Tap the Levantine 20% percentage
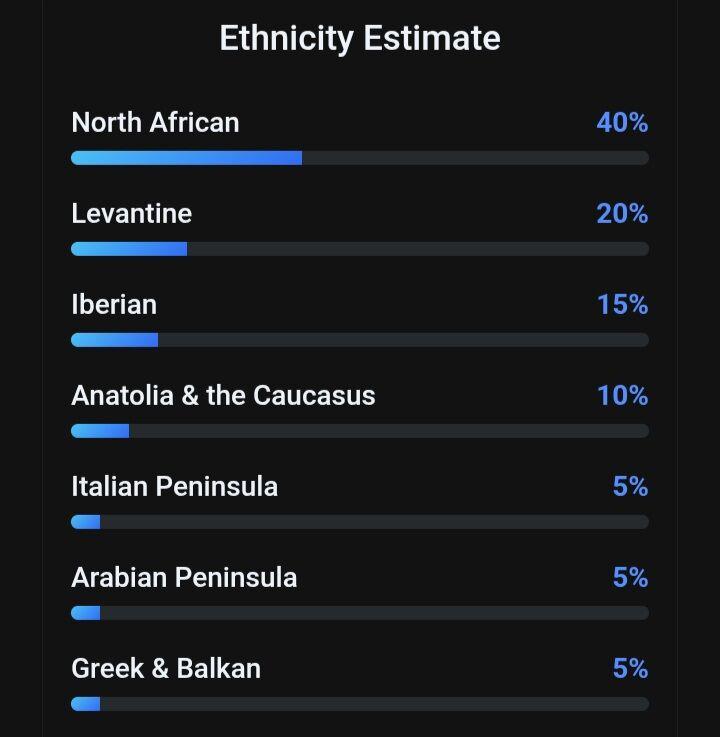Screen dimensions: 720x737 [622, 214]
